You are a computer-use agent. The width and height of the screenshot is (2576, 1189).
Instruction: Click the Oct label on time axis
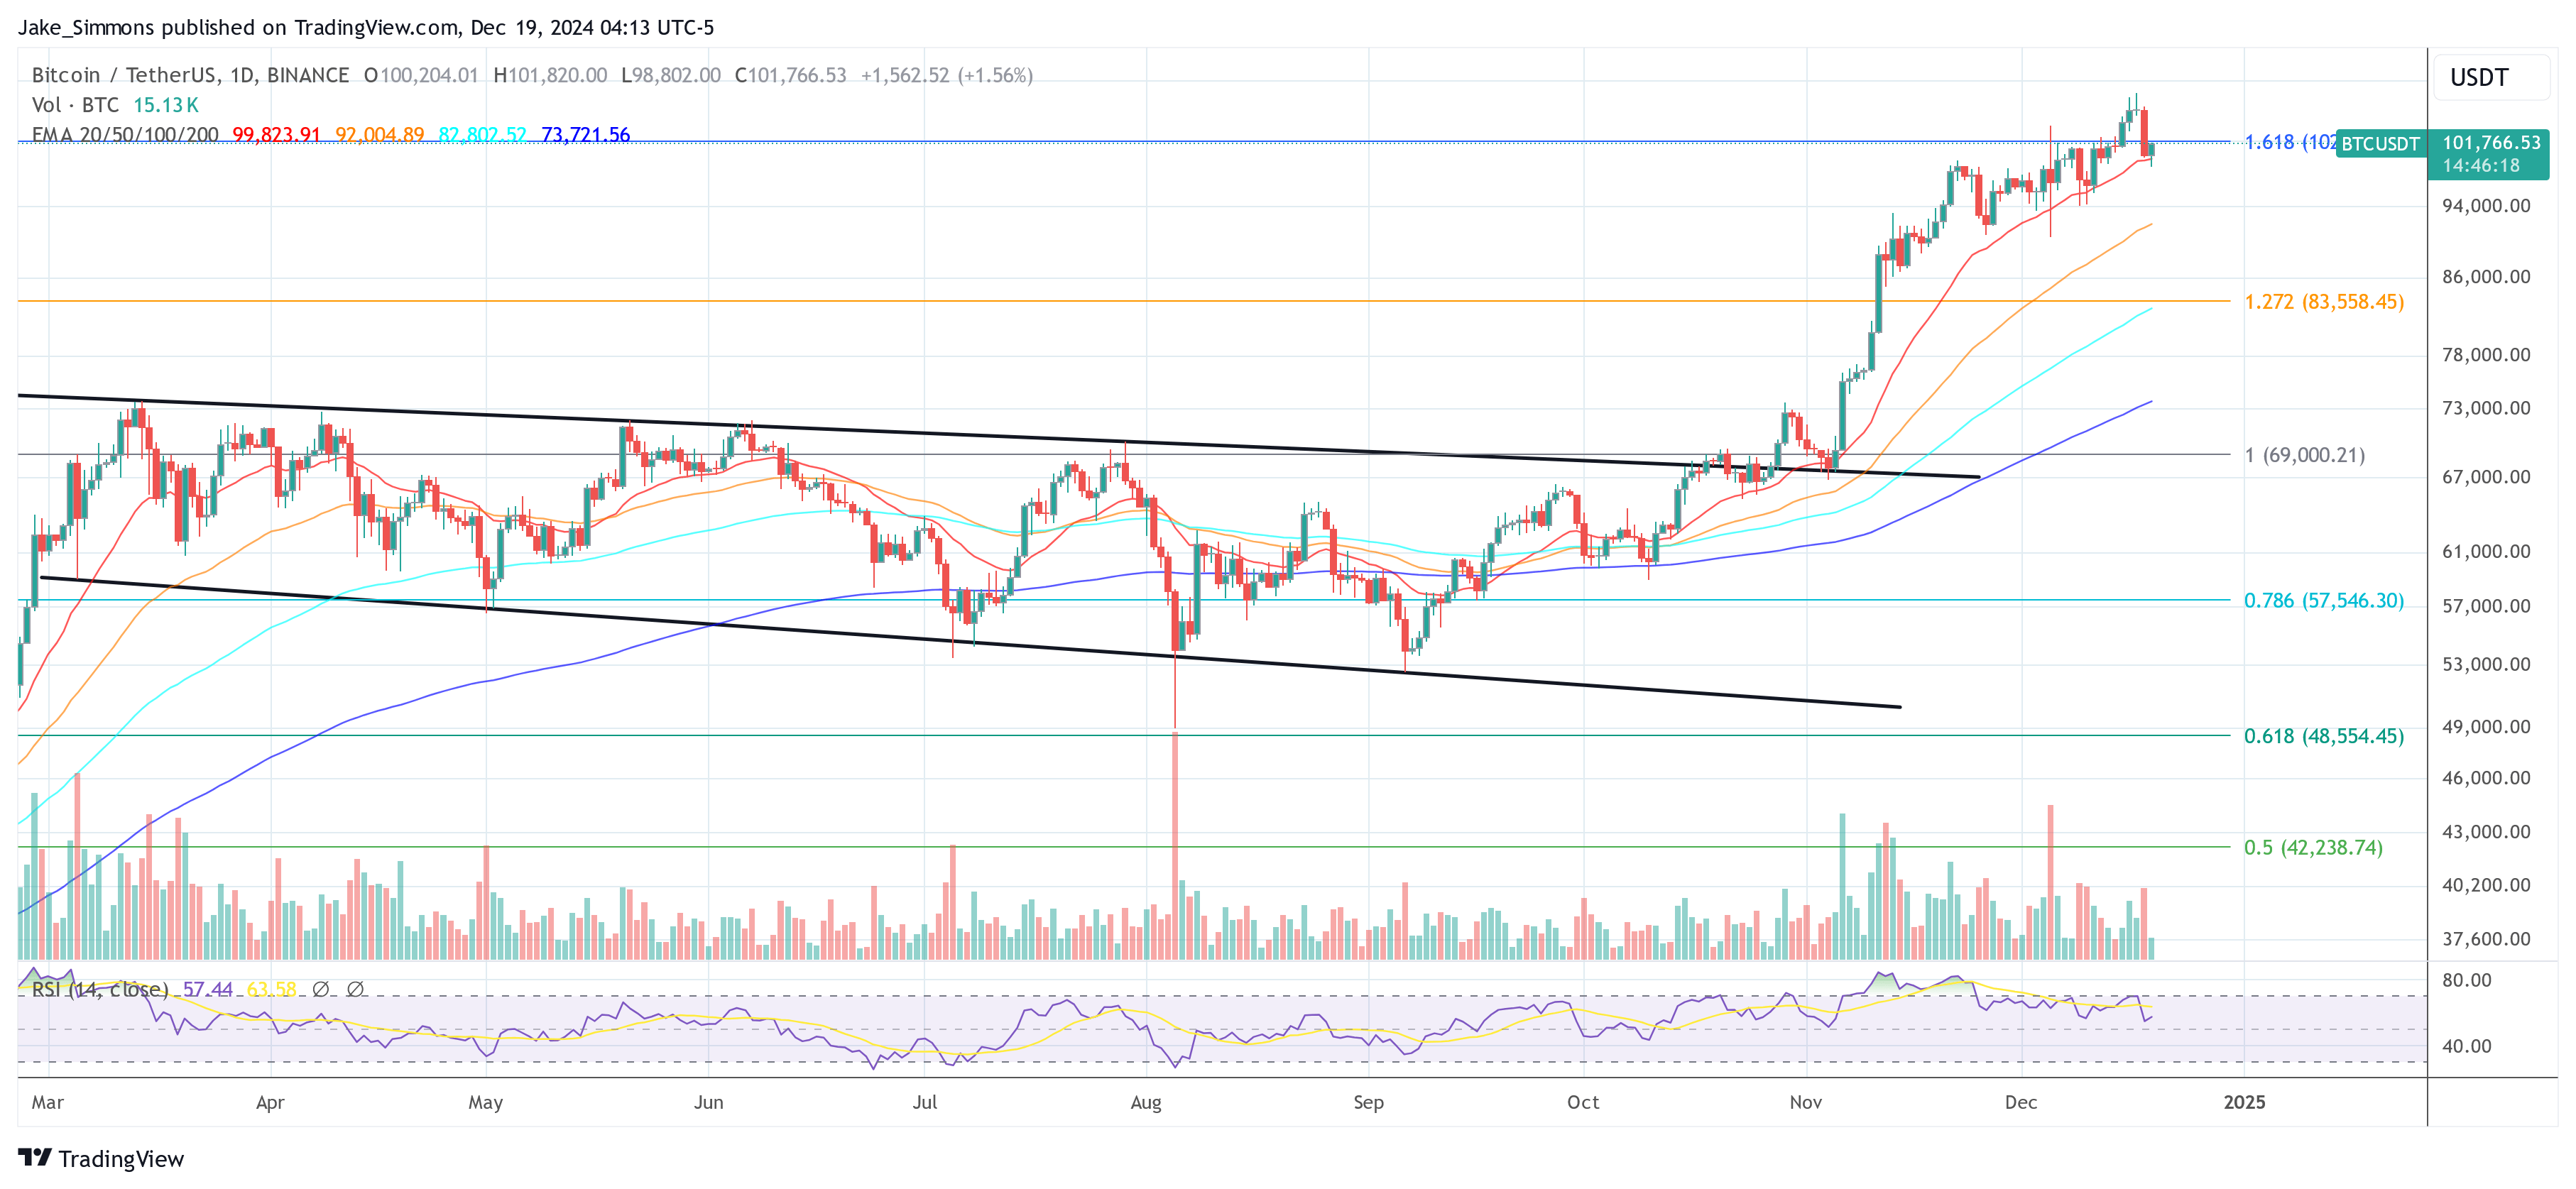click(1583, 1102)
